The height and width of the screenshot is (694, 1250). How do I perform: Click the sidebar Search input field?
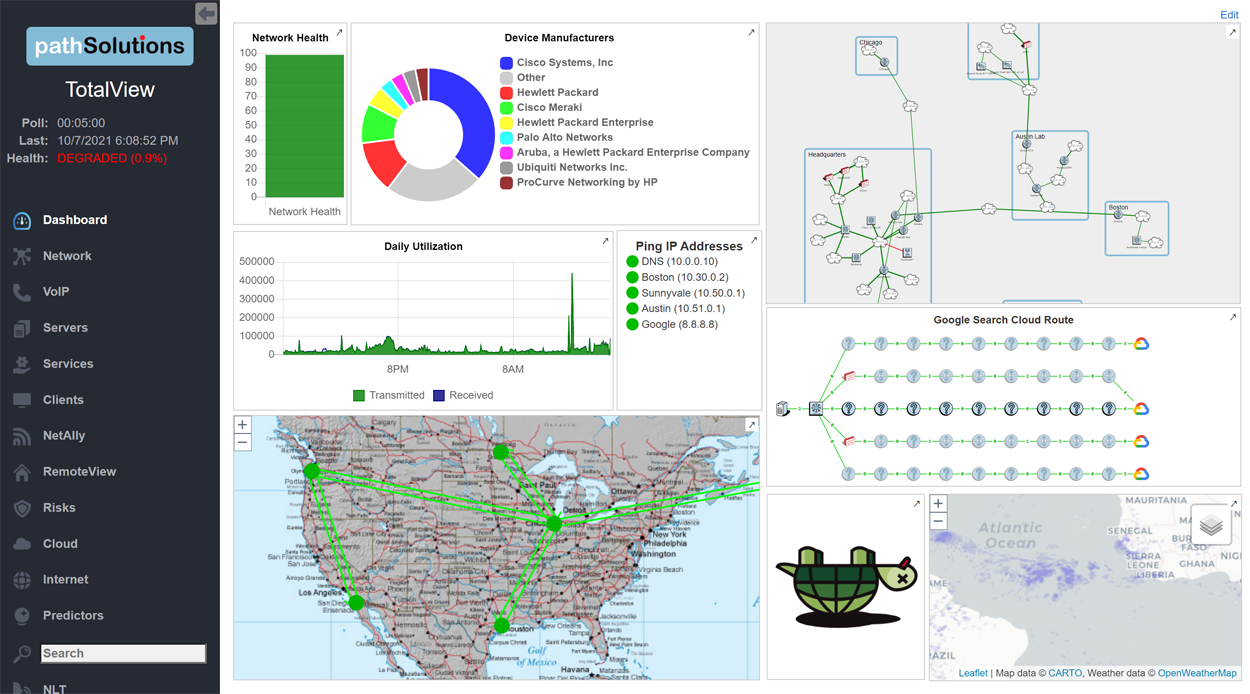click(123, 653)
